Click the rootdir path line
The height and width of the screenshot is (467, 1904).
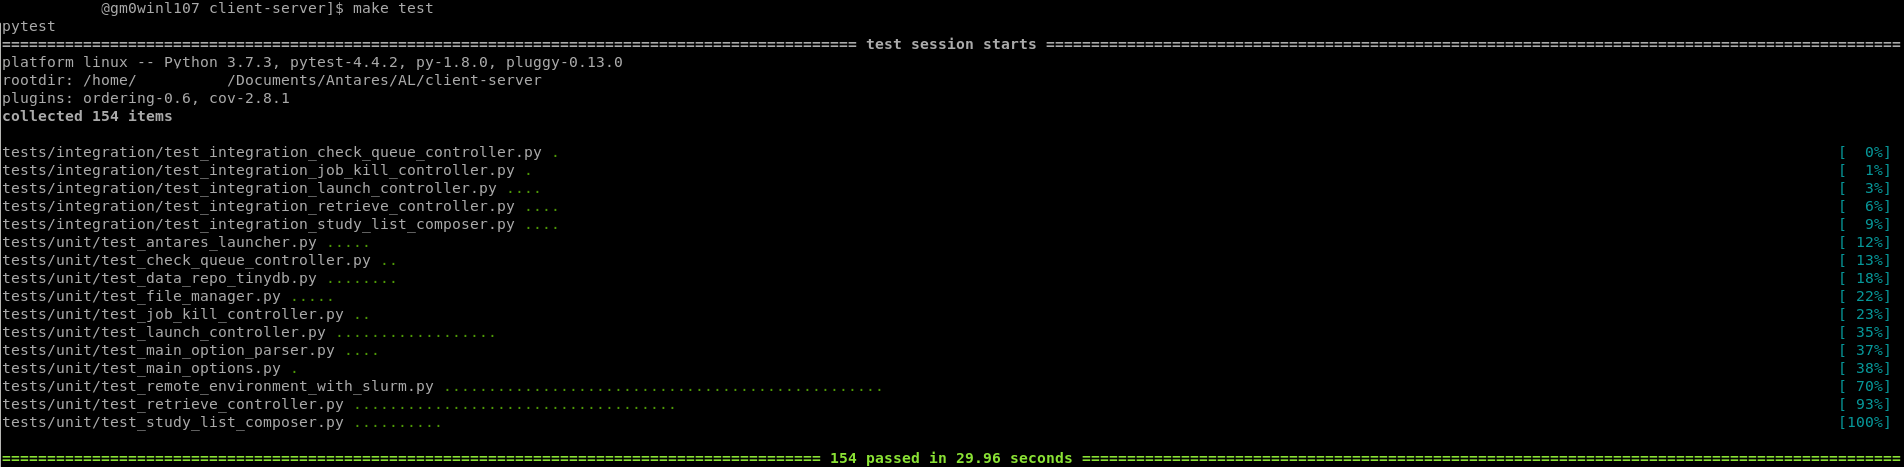point(272,80)
